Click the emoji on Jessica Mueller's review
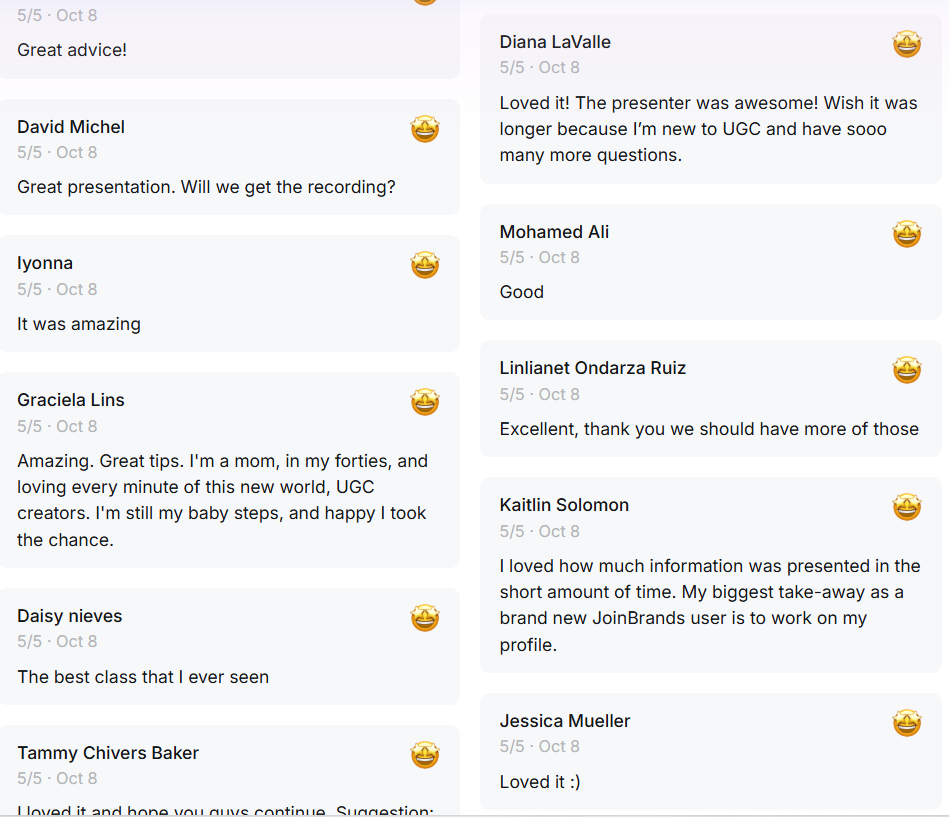 tap(907, 723)
